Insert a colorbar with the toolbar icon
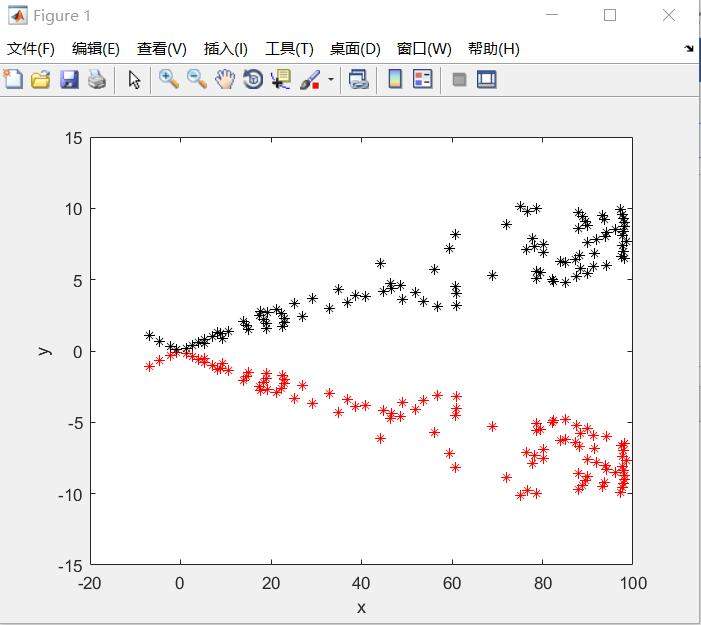The image size is (701, 625). (x=395, y=80)
